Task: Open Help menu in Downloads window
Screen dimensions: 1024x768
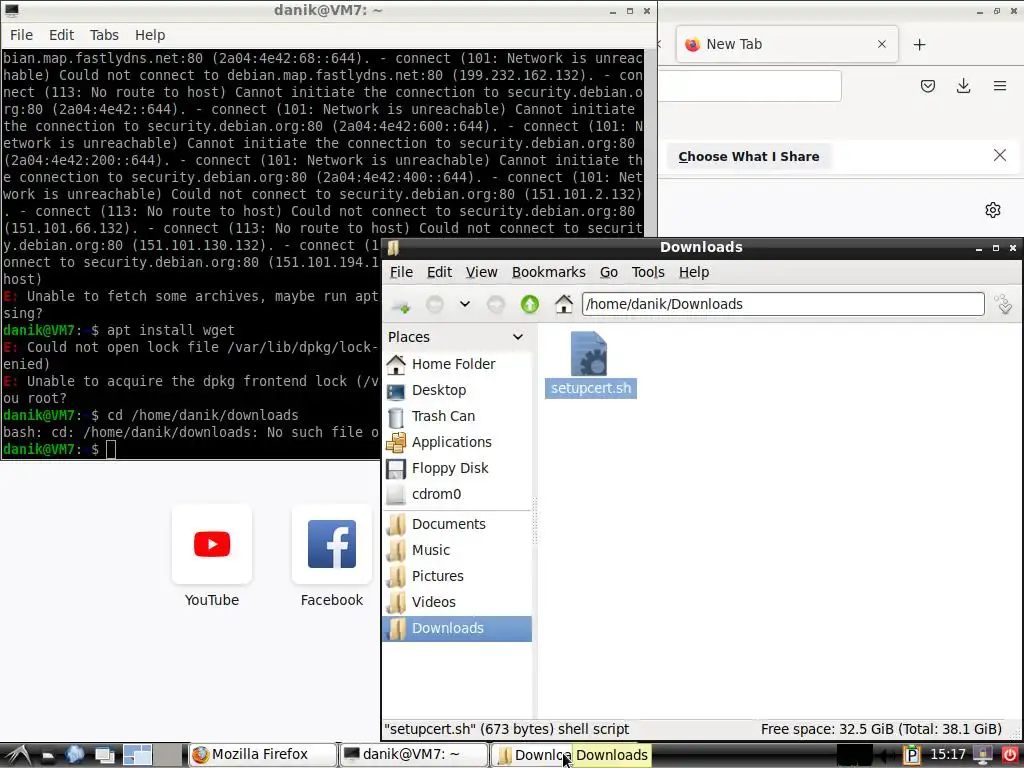Action: point(694,272)
